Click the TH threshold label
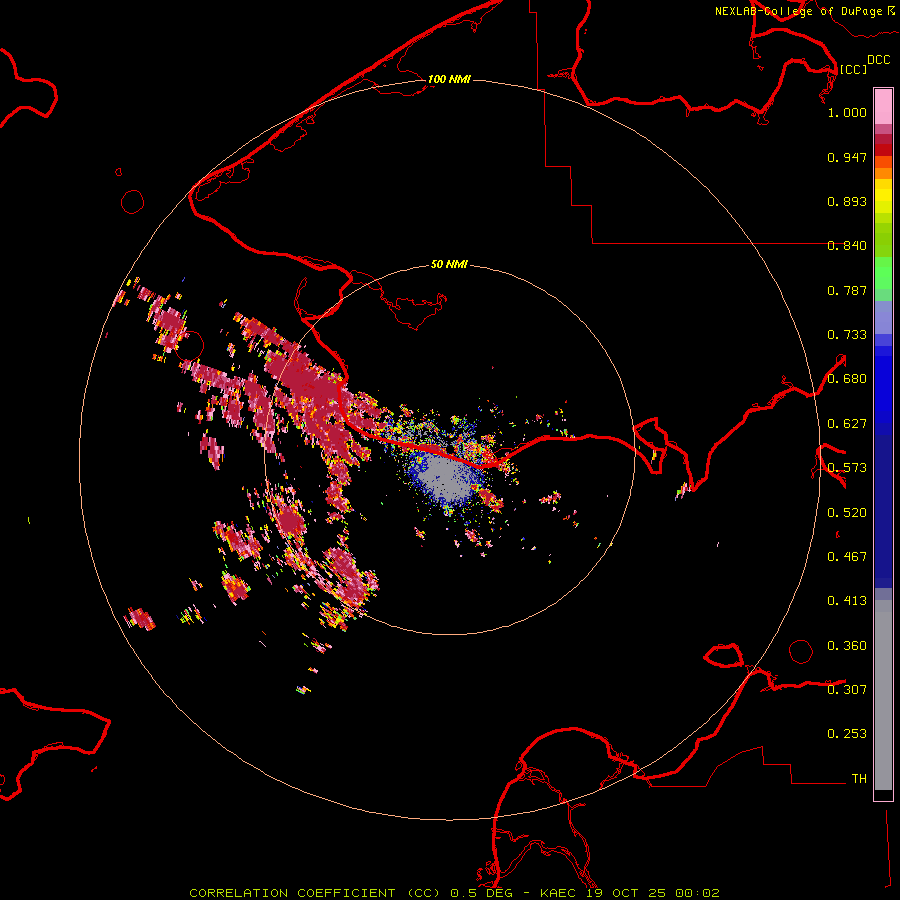The width and height of the screenshot is (900, 900). pos(859,779)
